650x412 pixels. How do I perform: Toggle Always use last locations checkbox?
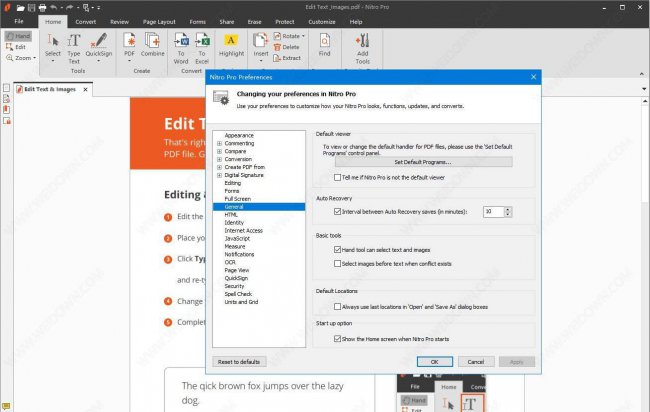coord(337,307)
